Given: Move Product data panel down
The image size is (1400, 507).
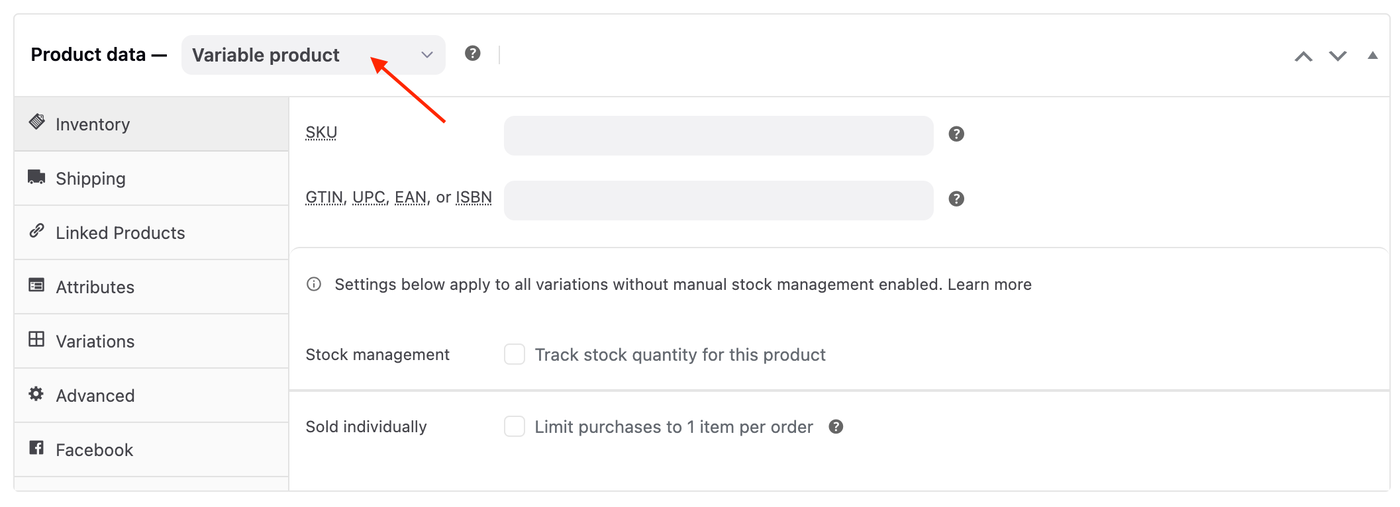Looking at the screenshot, I should pyautogui.click(x=1338, y=56).
